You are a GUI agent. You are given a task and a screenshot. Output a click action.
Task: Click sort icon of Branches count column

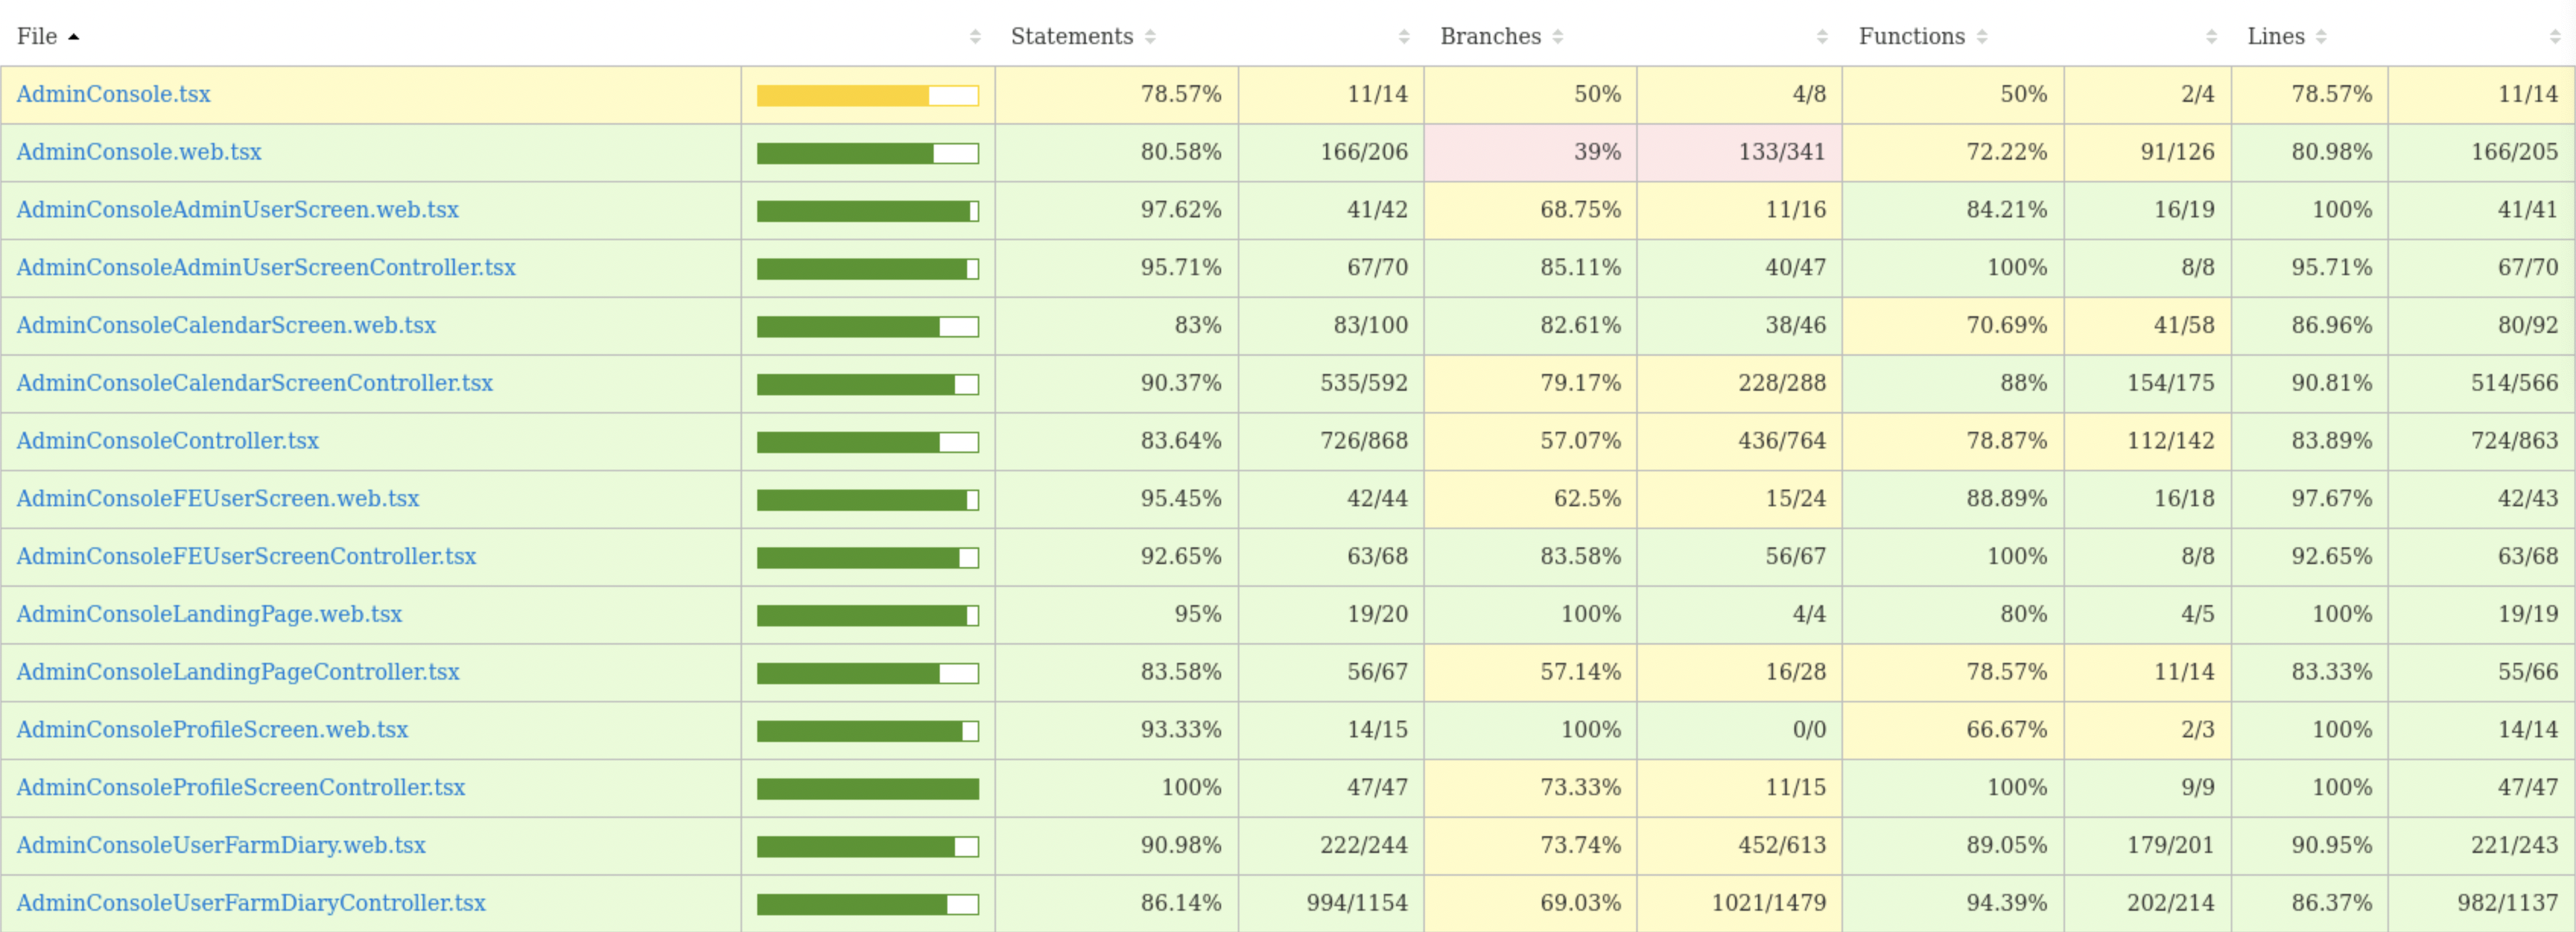click(x=1822, y=37)
